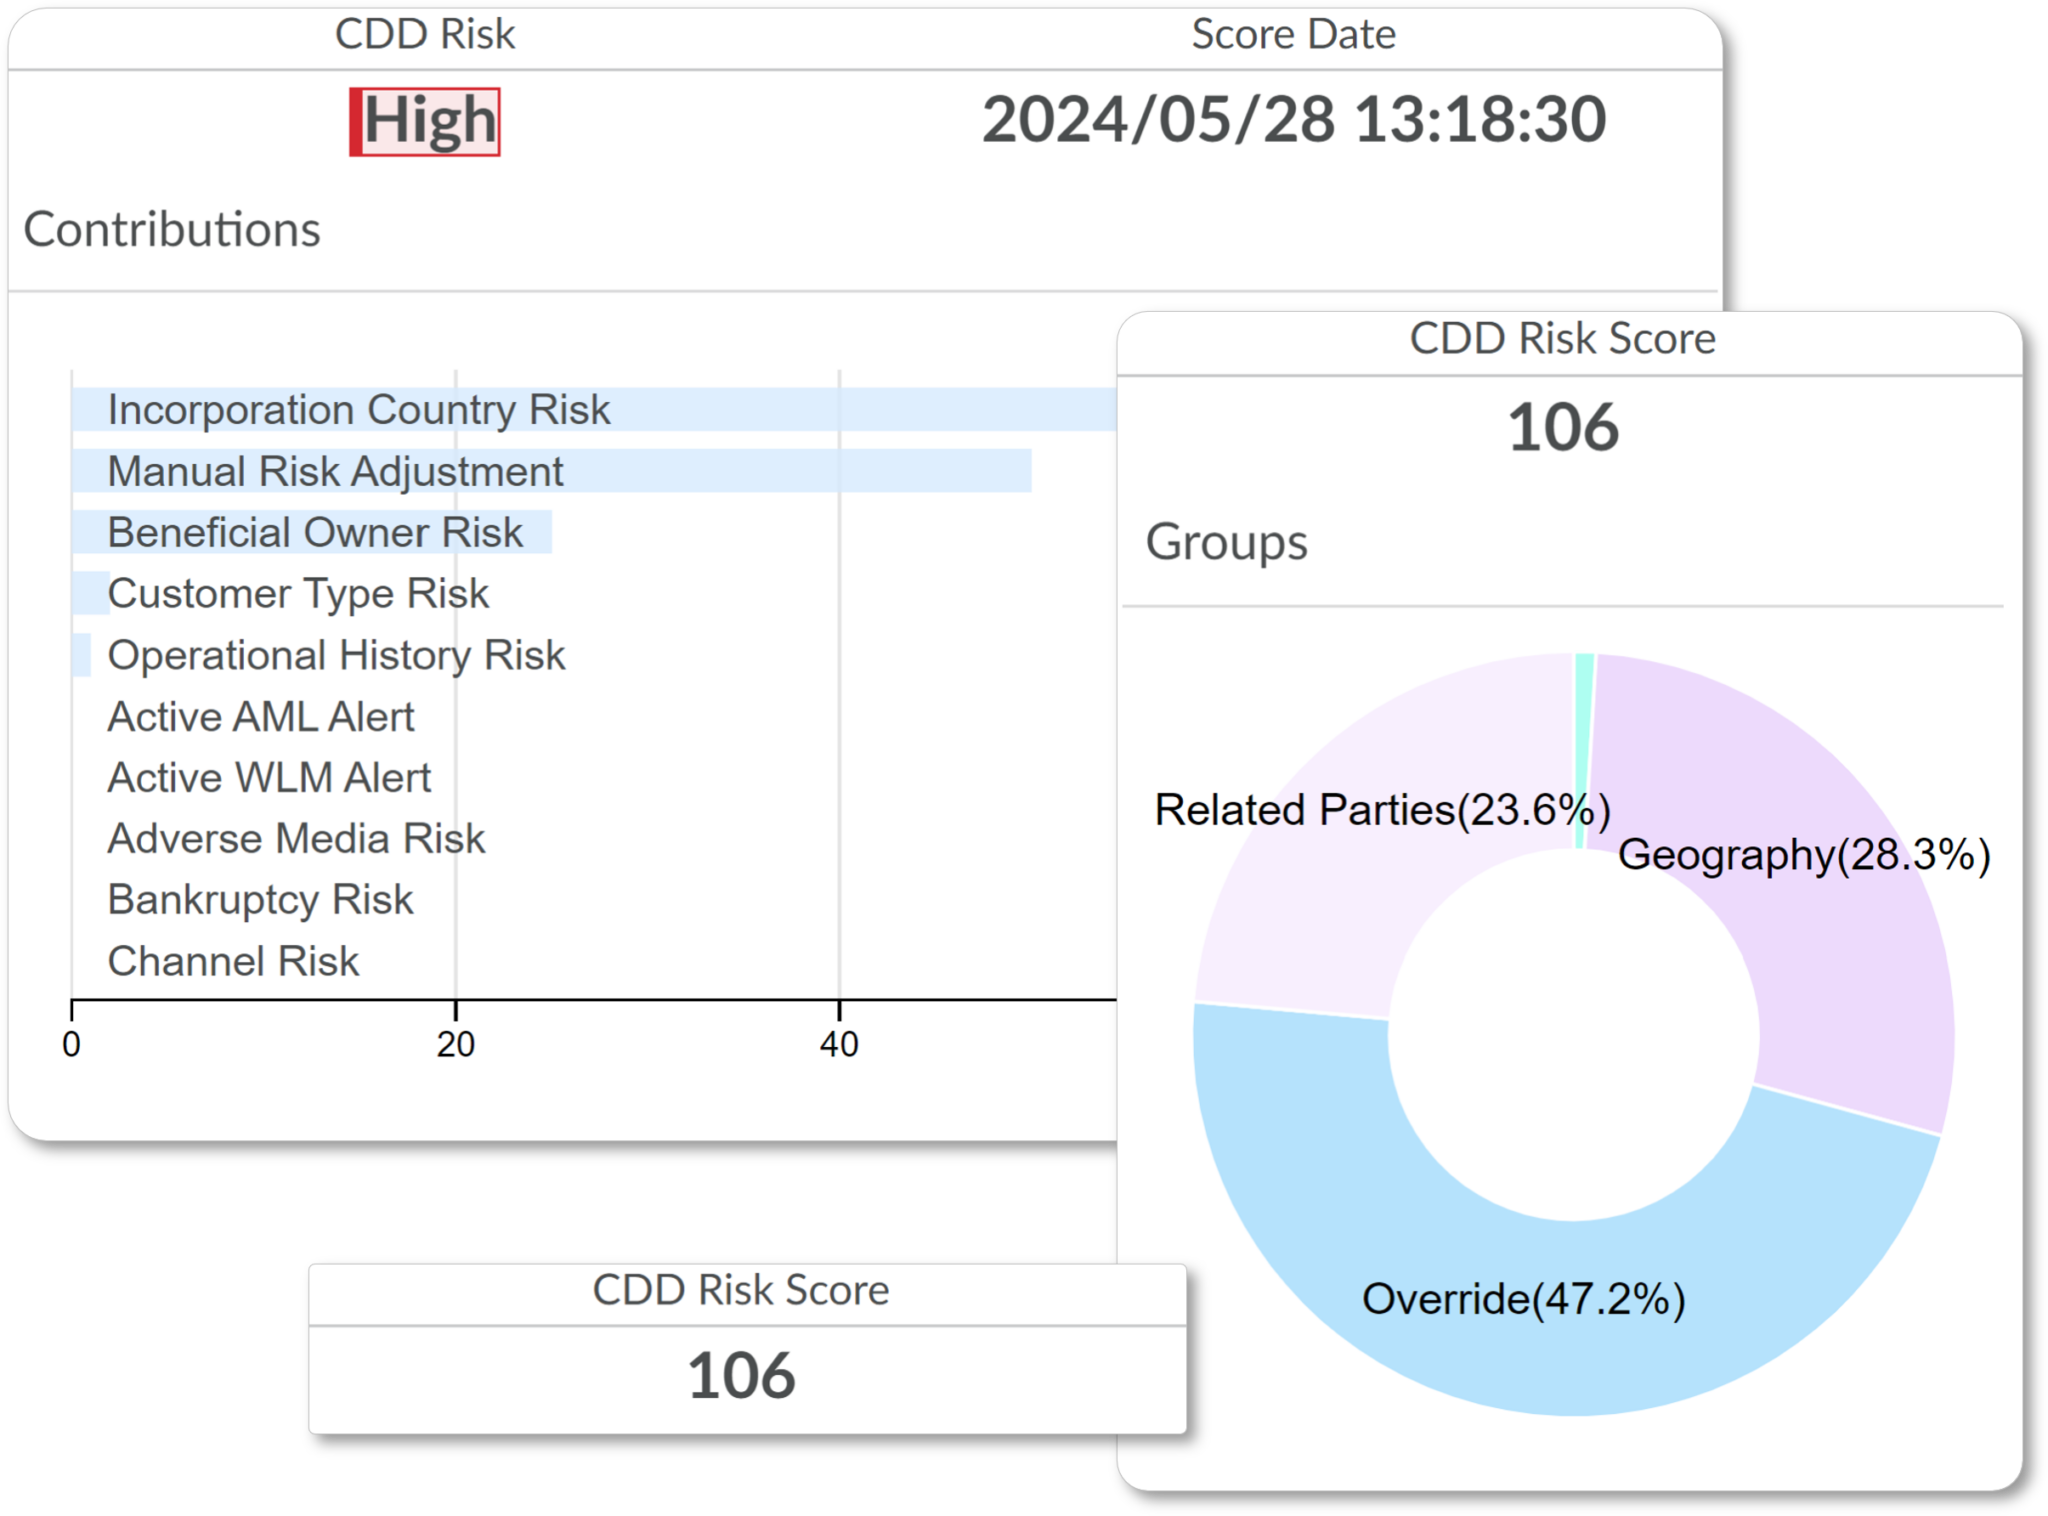The image size is (2048, 1516).
Task: Click the Contributions section header
Action: tap(172, 231)
